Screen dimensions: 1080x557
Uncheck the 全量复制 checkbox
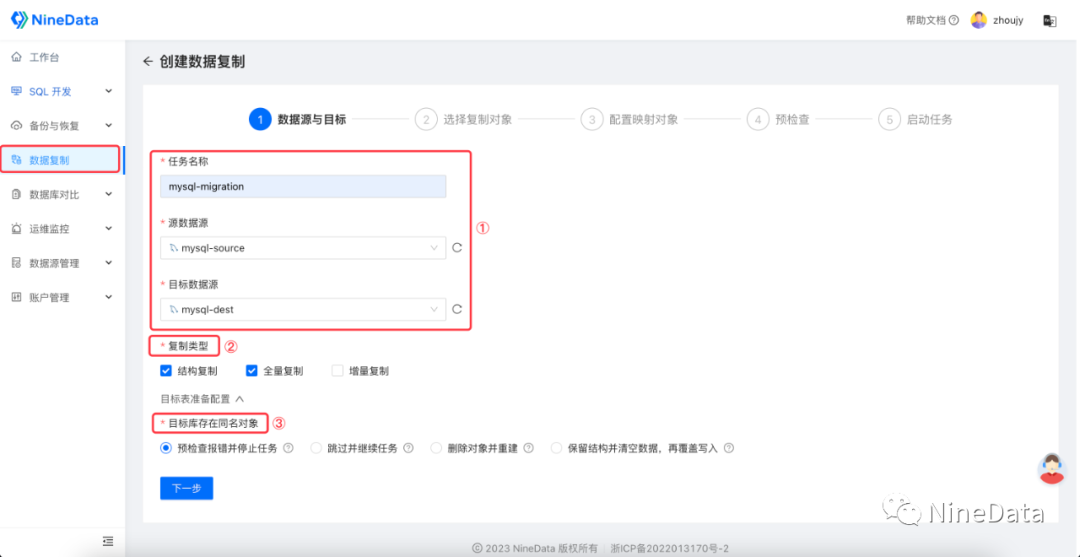[x=252, y=370]
